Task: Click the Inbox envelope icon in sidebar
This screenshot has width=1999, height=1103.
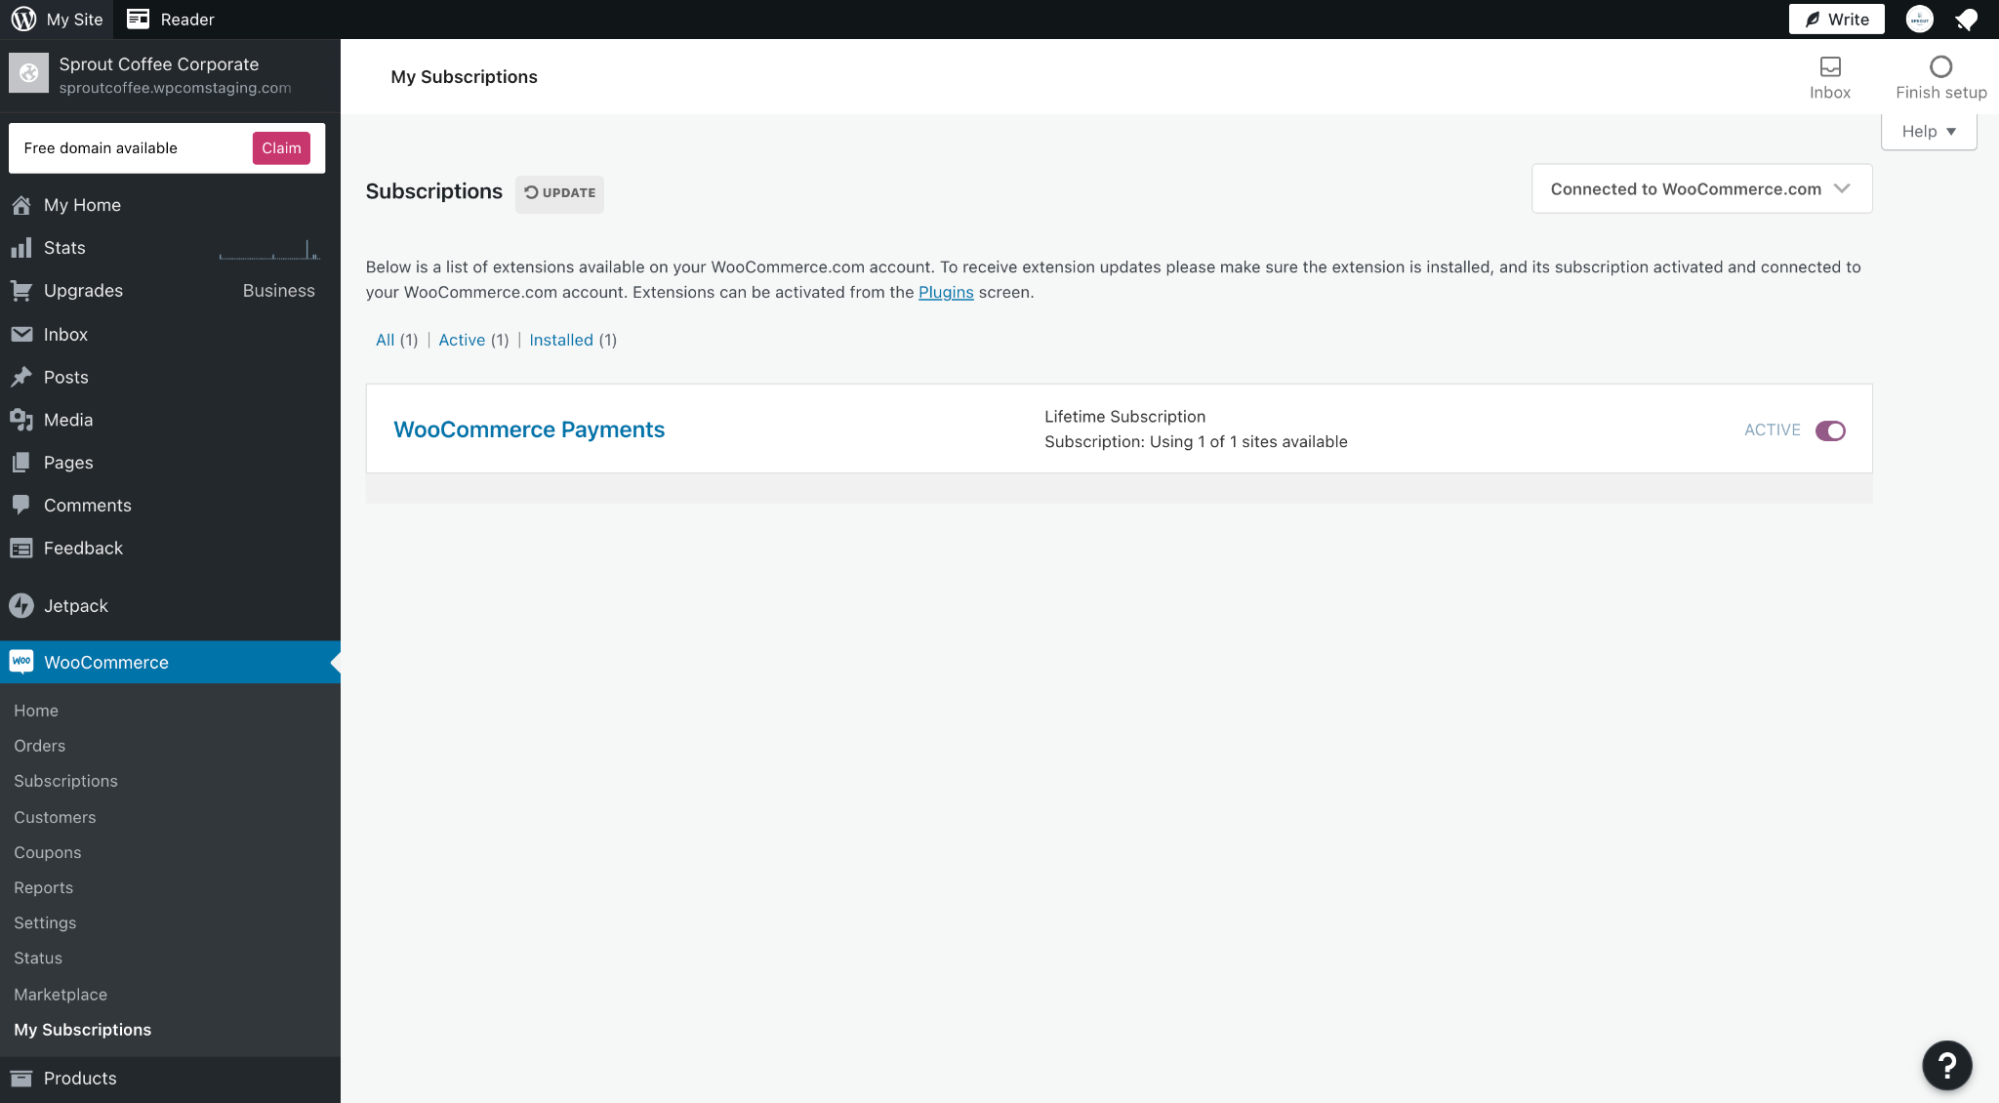Action: pos(21,334)
